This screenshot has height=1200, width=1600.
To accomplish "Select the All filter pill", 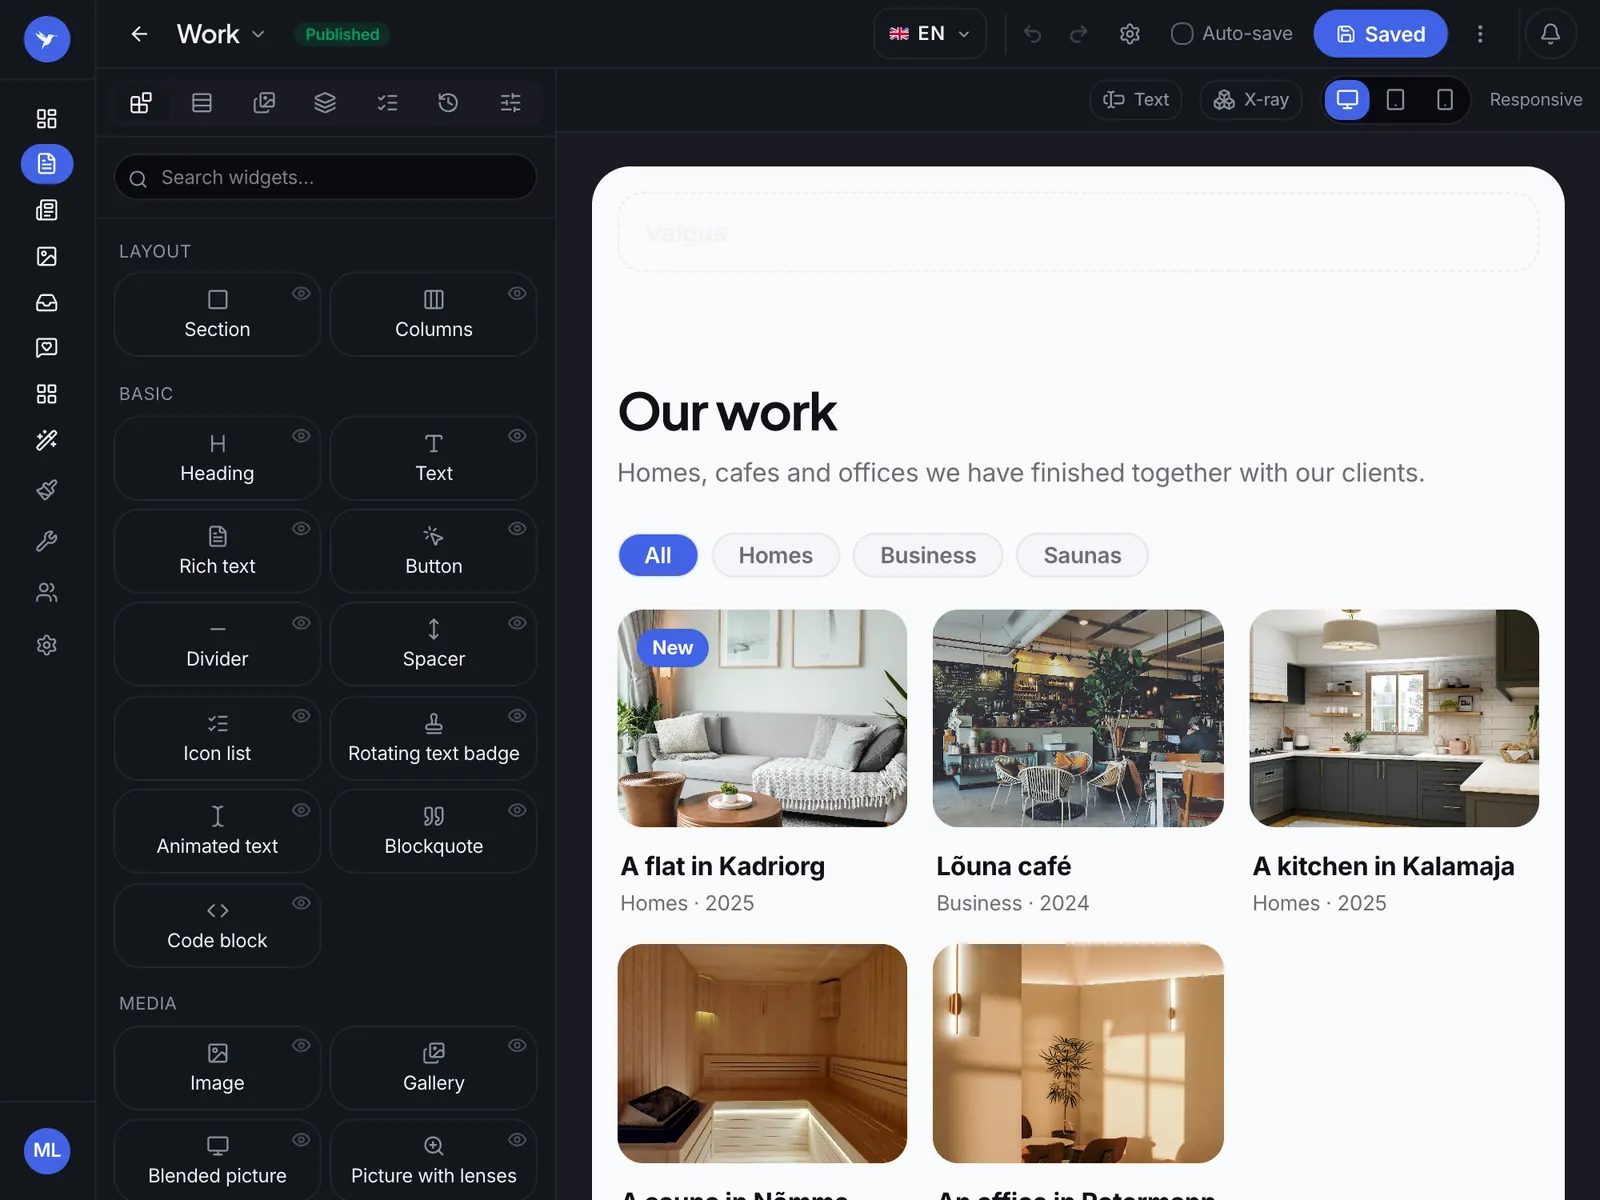I will (658, 555).
